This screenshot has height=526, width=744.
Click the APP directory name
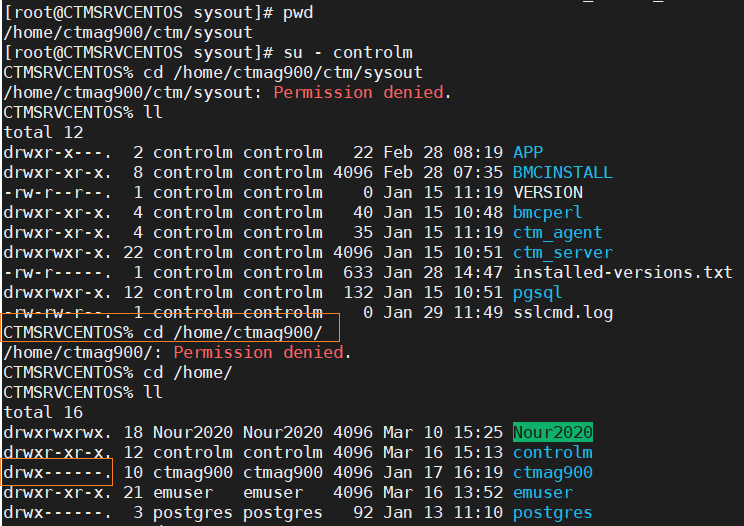(x=528, y=152)
